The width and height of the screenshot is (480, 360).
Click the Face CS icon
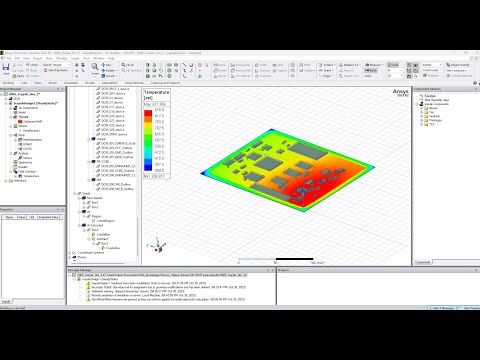[347, 70]
